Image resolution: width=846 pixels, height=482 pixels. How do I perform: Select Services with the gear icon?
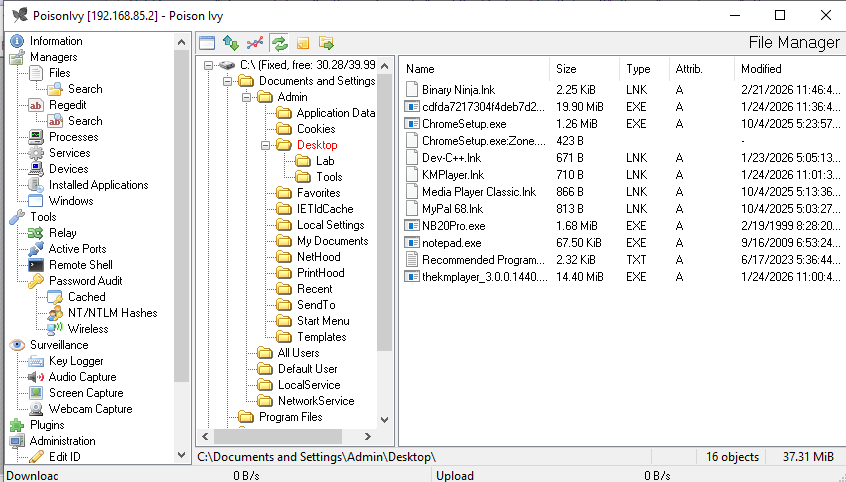69,153
